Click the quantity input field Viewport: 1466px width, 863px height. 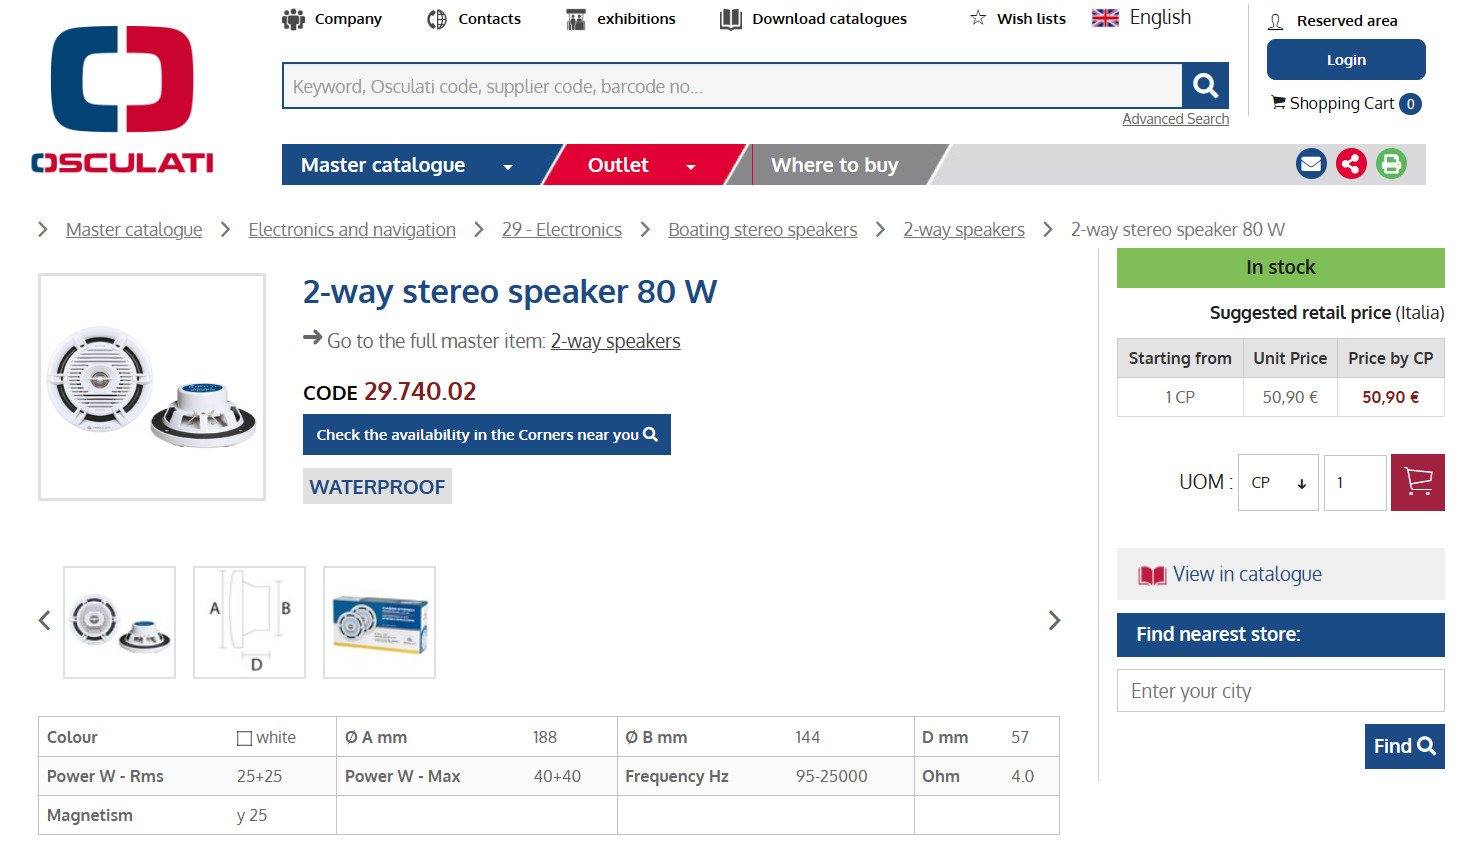[x=1355, y=483]
